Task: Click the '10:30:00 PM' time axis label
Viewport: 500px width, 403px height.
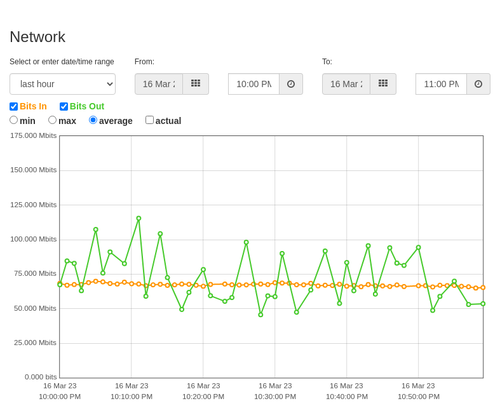Action: point(275,397)
